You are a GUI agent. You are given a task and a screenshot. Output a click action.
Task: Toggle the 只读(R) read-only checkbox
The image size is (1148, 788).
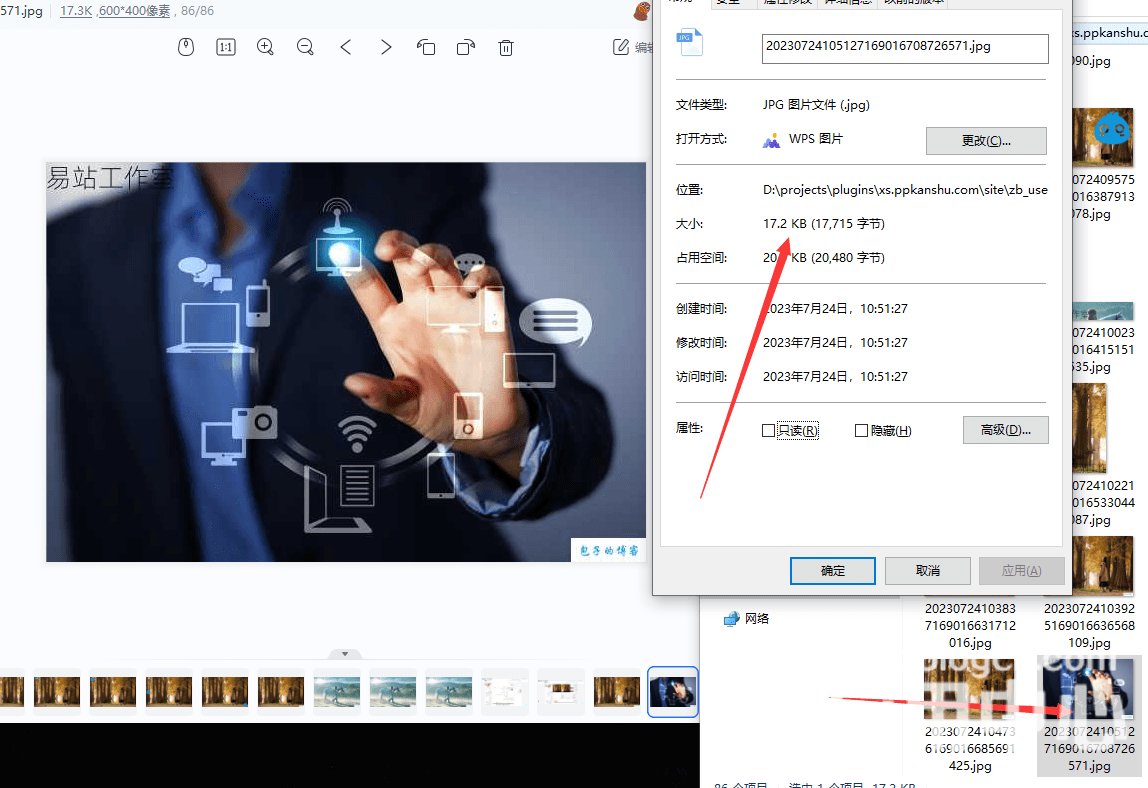point(768,431)
